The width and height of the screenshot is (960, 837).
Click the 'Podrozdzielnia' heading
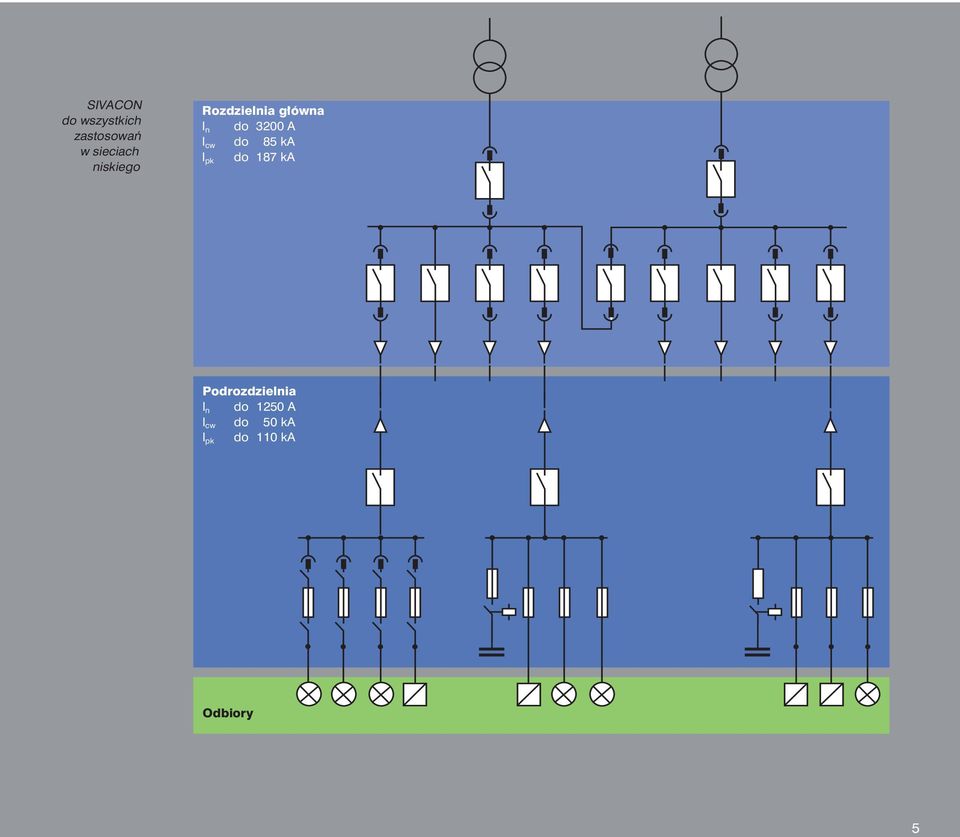[x=249, y=391]
